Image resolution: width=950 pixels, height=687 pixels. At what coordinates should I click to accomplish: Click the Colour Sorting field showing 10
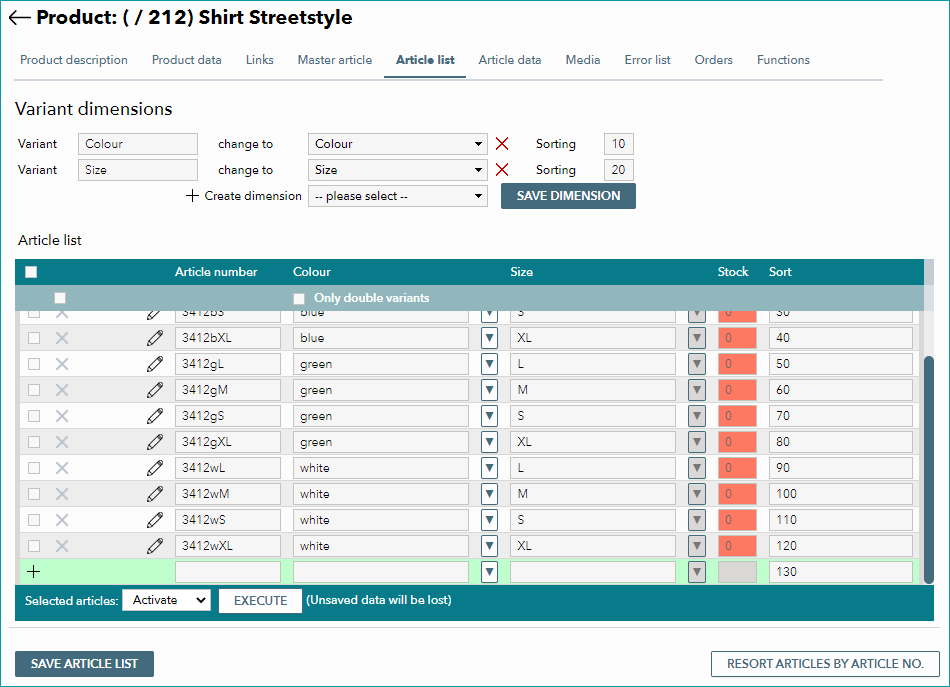pyautogui.click(x=619, y=144)
